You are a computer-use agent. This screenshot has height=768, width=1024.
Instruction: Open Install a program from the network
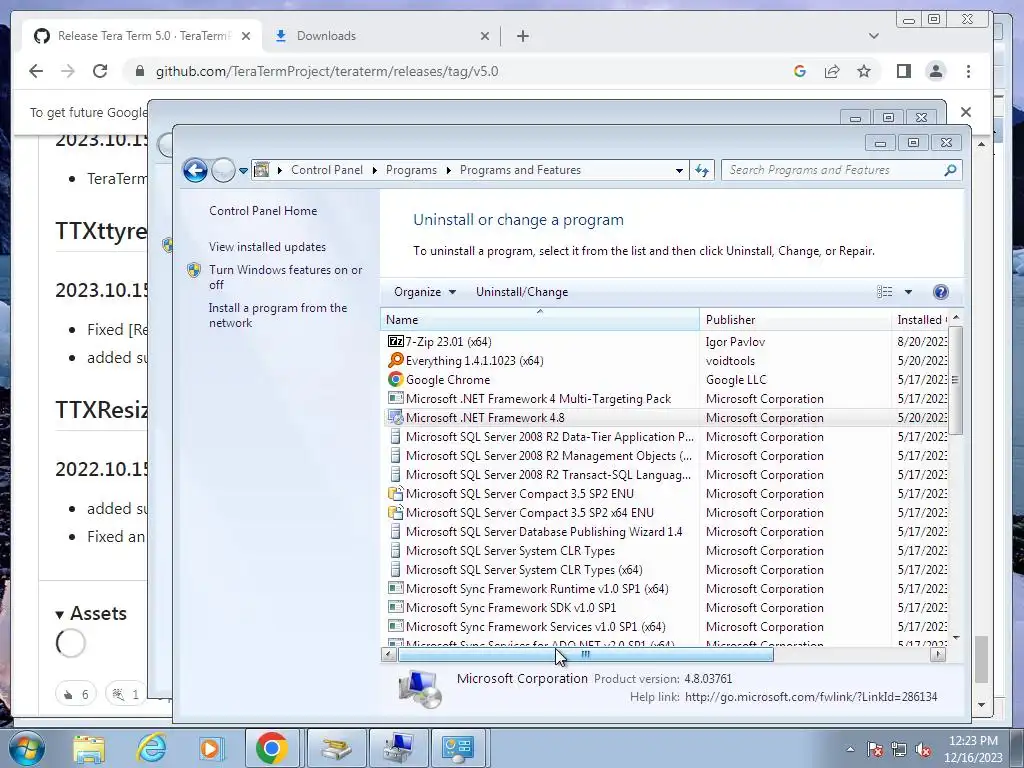tap(278, 315)
